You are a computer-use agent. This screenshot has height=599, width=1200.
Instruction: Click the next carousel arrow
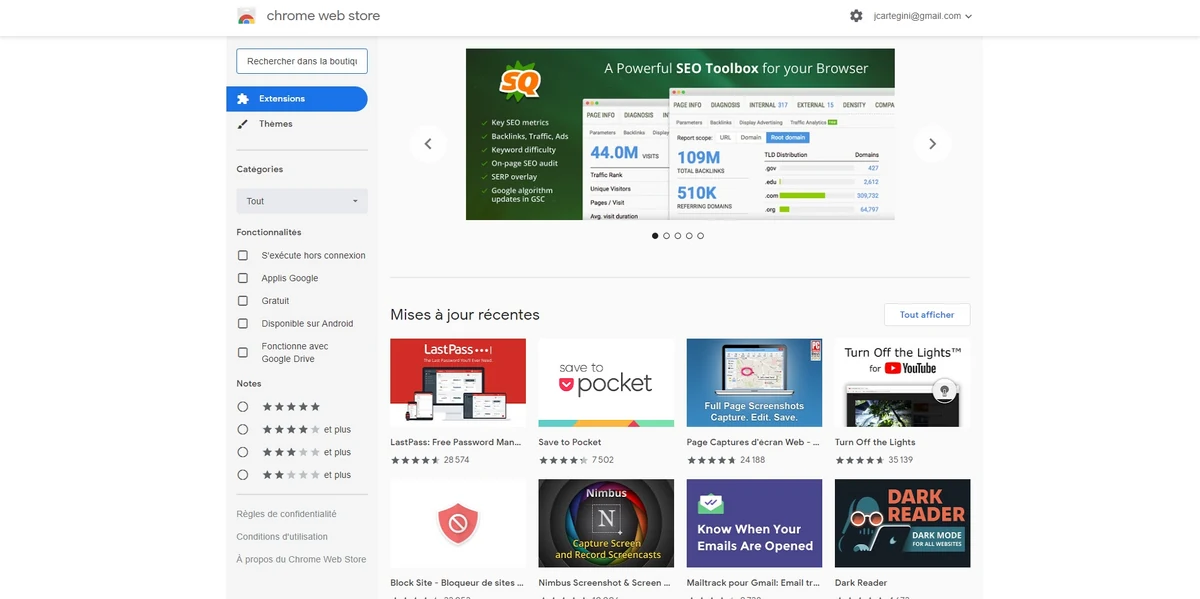click(931, 143)
